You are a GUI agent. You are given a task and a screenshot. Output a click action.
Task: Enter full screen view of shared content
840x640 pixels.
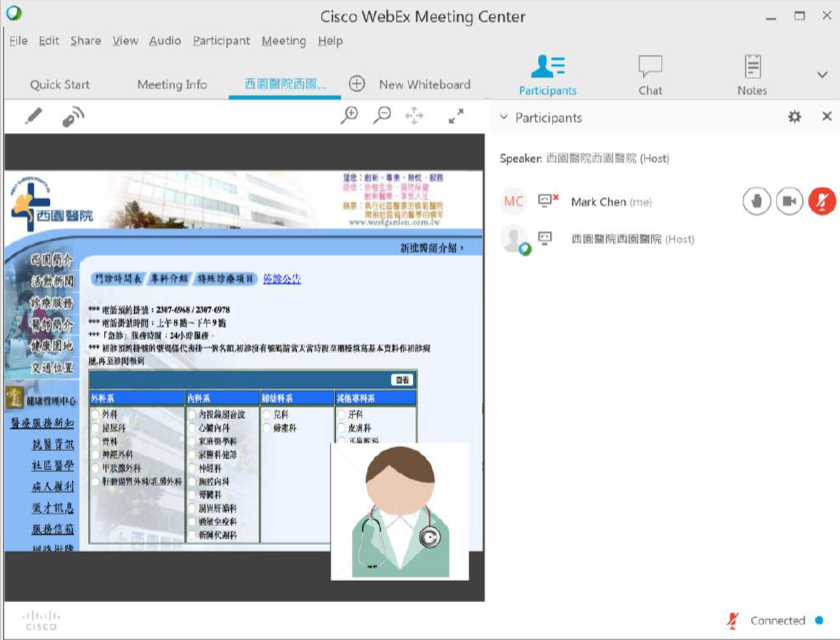[x=456, y=116]
